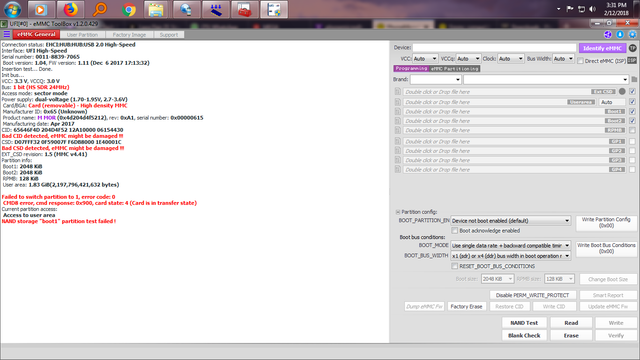The height and width of the screenshot is (360, 640).
Task: Open the media player taskbar icon
Action: (40, 9)
